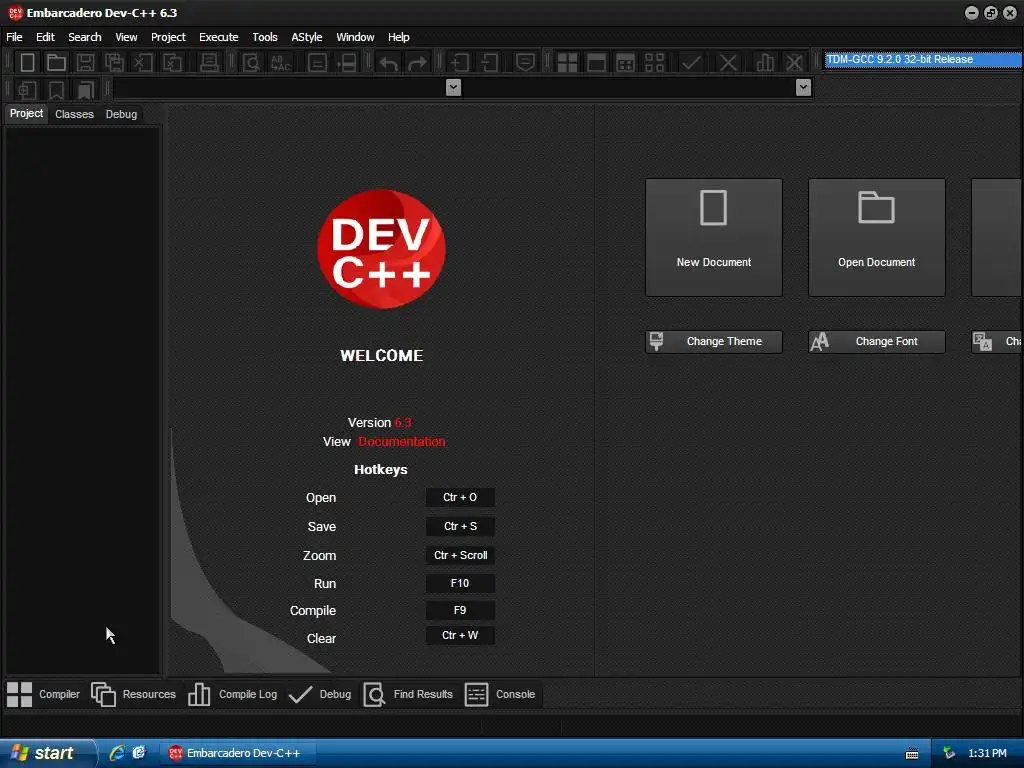Click the Open Document tile

(876, 238)
